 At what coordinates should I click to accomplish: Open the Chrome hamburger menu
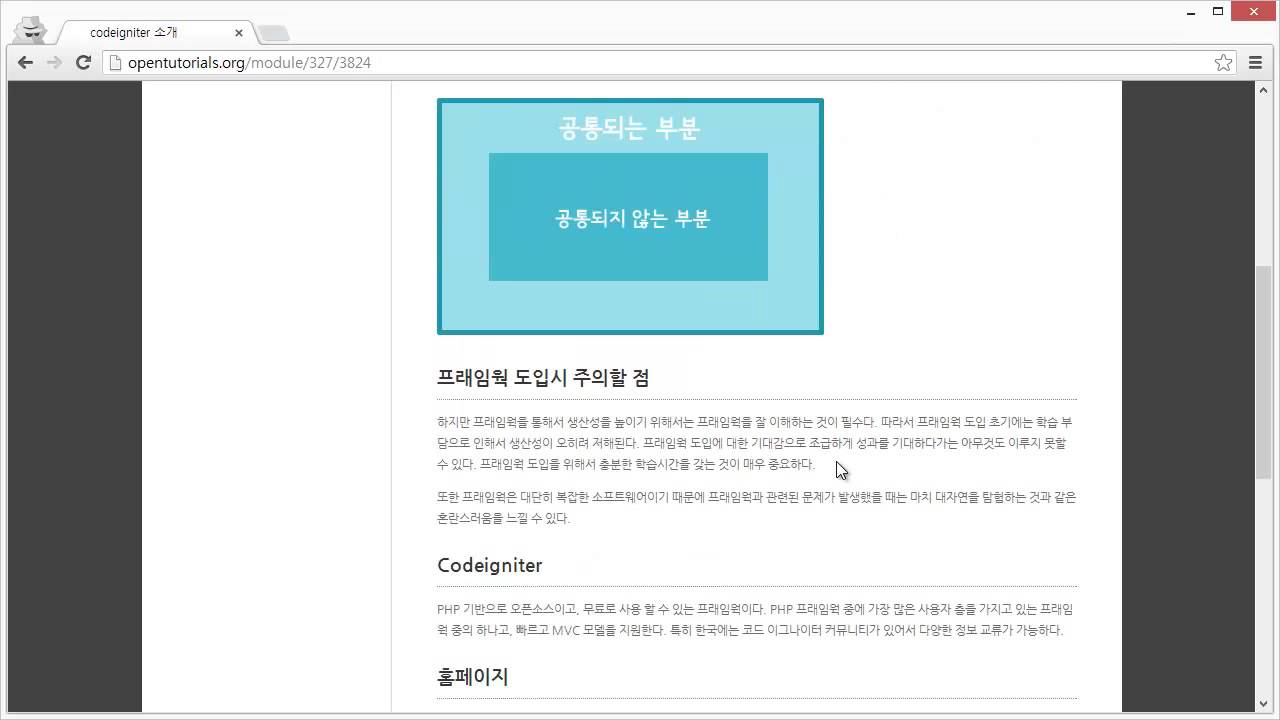[x=1256, y=62]
